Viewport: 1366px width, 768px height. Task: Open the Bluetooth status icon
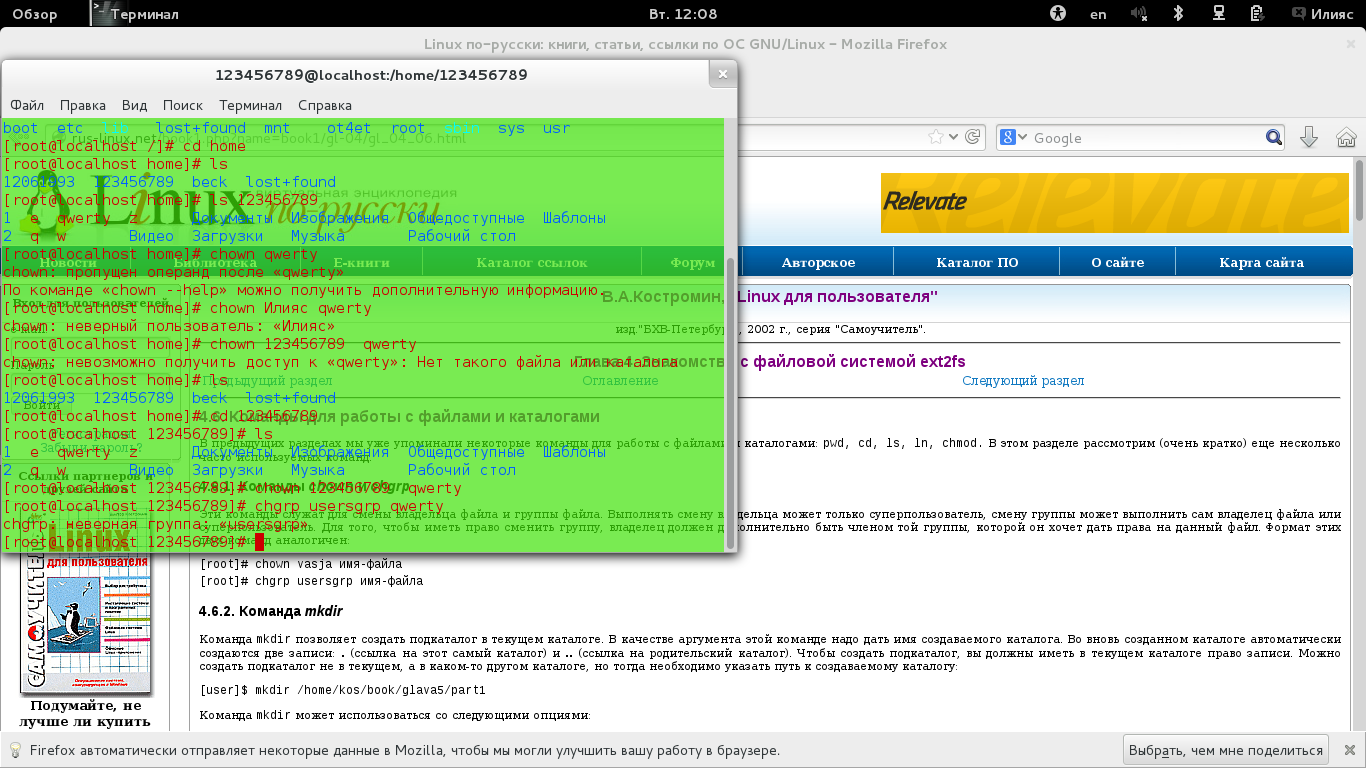pyautogui.click(x=1178, y=14)
